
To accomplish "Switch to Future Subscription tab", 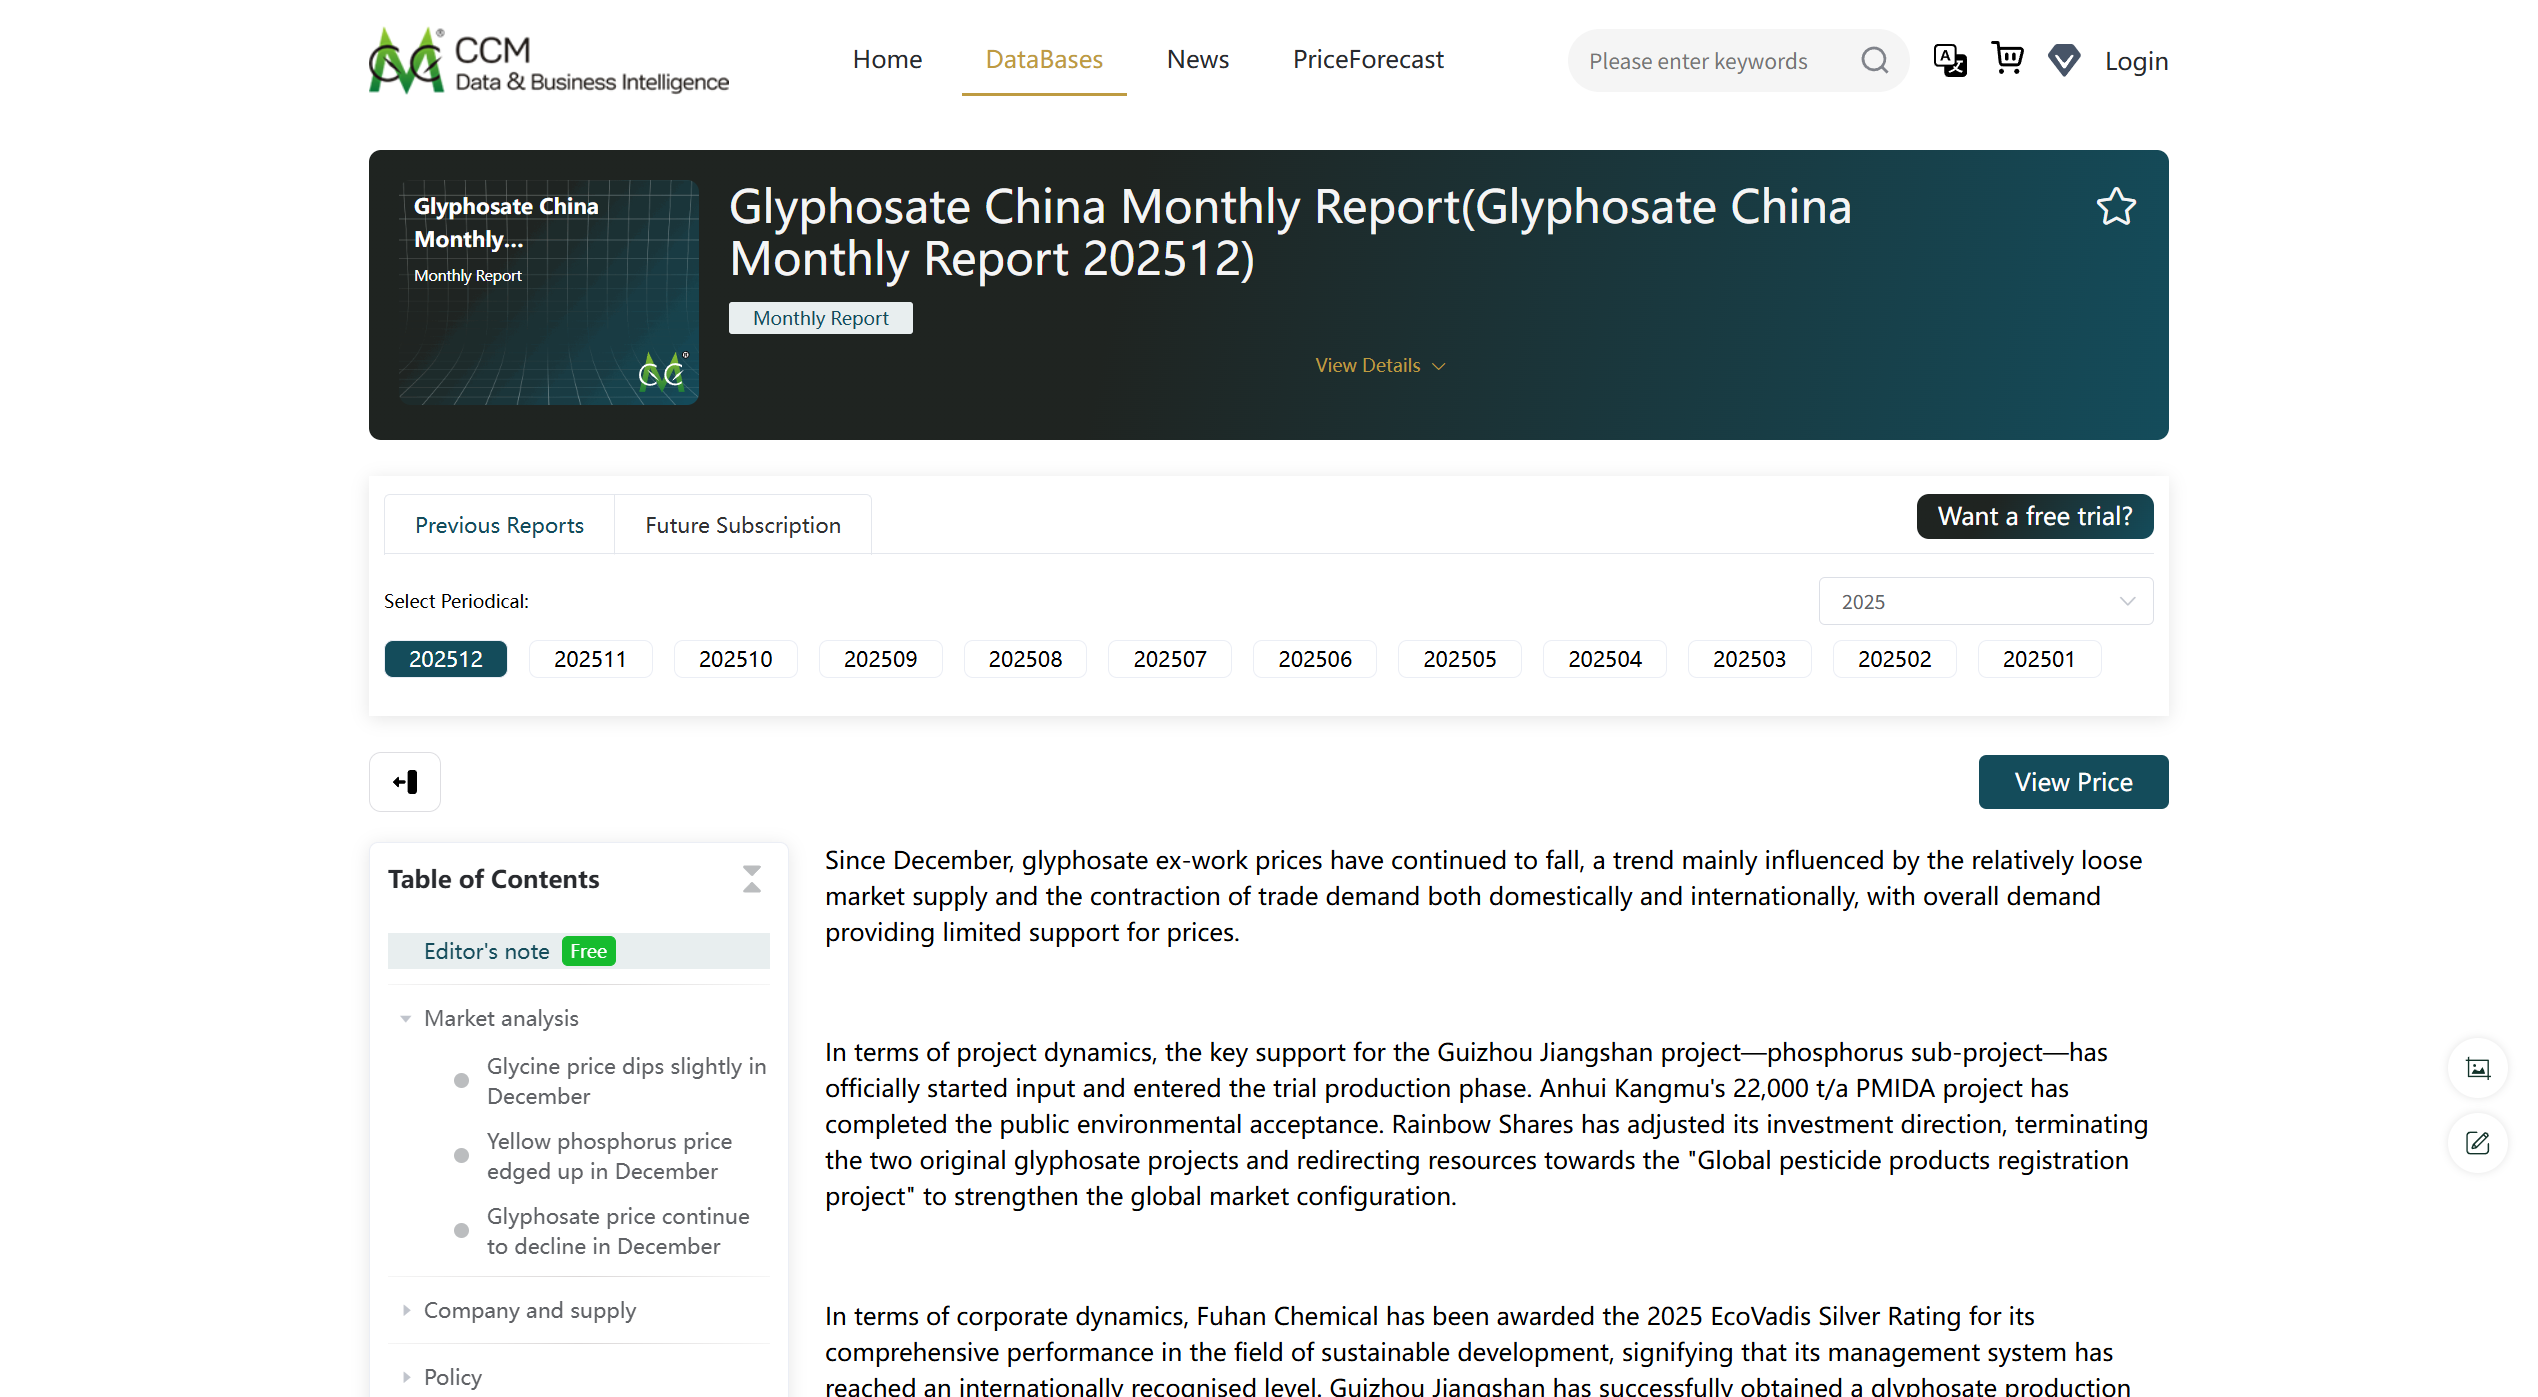I will click(x=742, y=525).
